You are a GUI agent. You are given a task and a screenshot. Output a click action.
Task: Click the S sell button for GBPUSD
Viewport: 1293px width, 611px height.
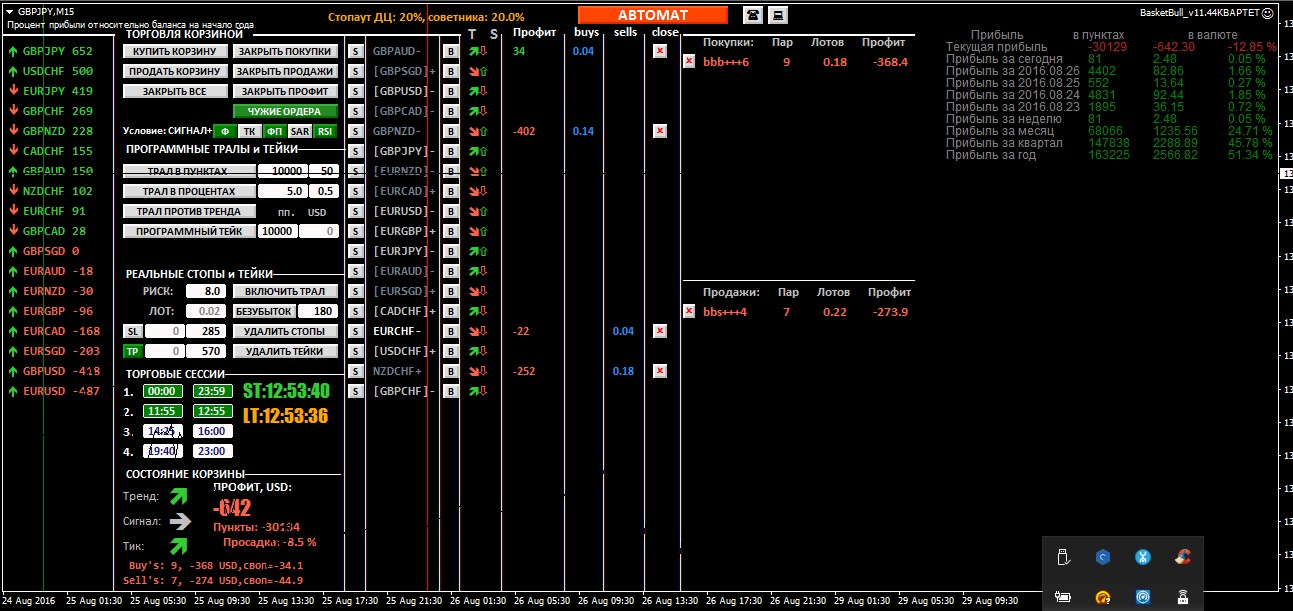point(355,91)
